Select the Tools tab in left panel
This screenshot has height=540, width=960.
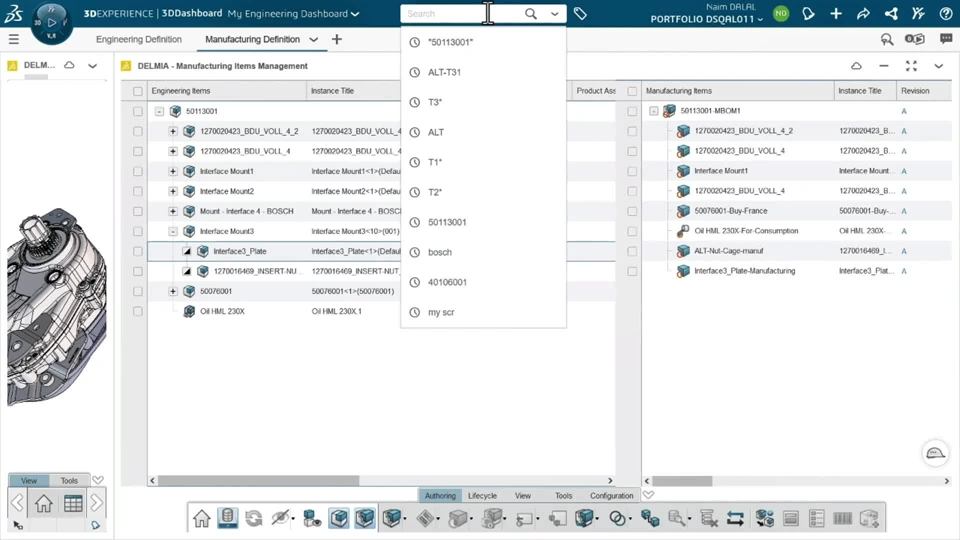pos(69,481)
